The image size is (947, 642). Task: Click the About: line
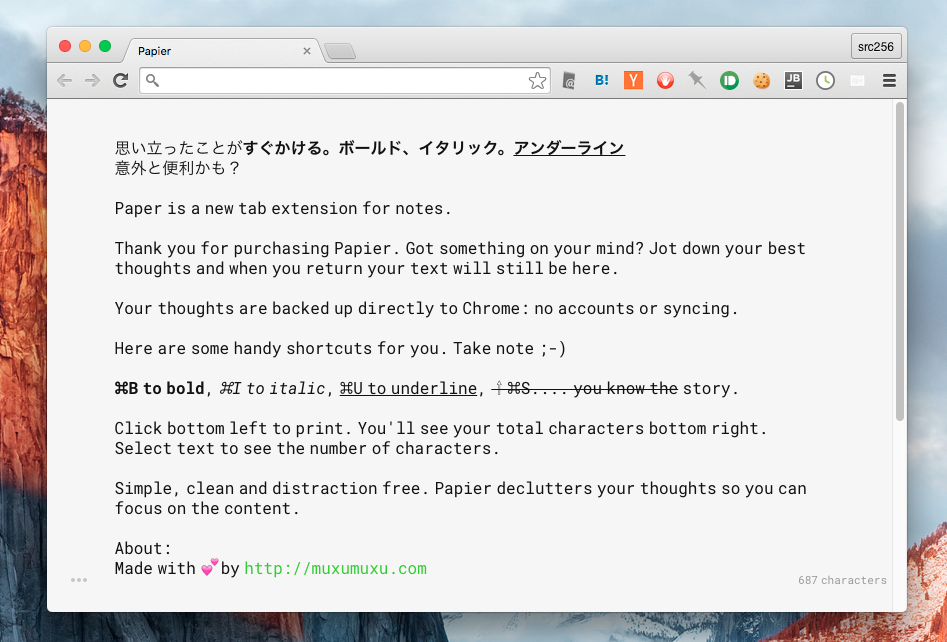coord(143,548)
